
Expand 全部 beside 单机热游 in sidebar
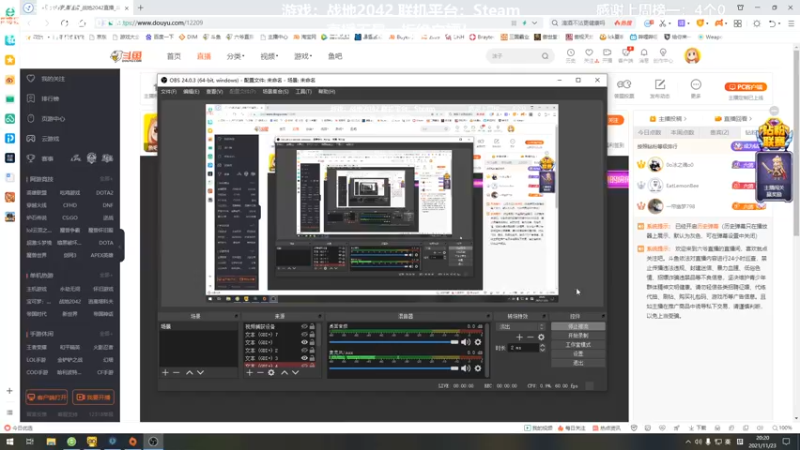tap(106, 276)
